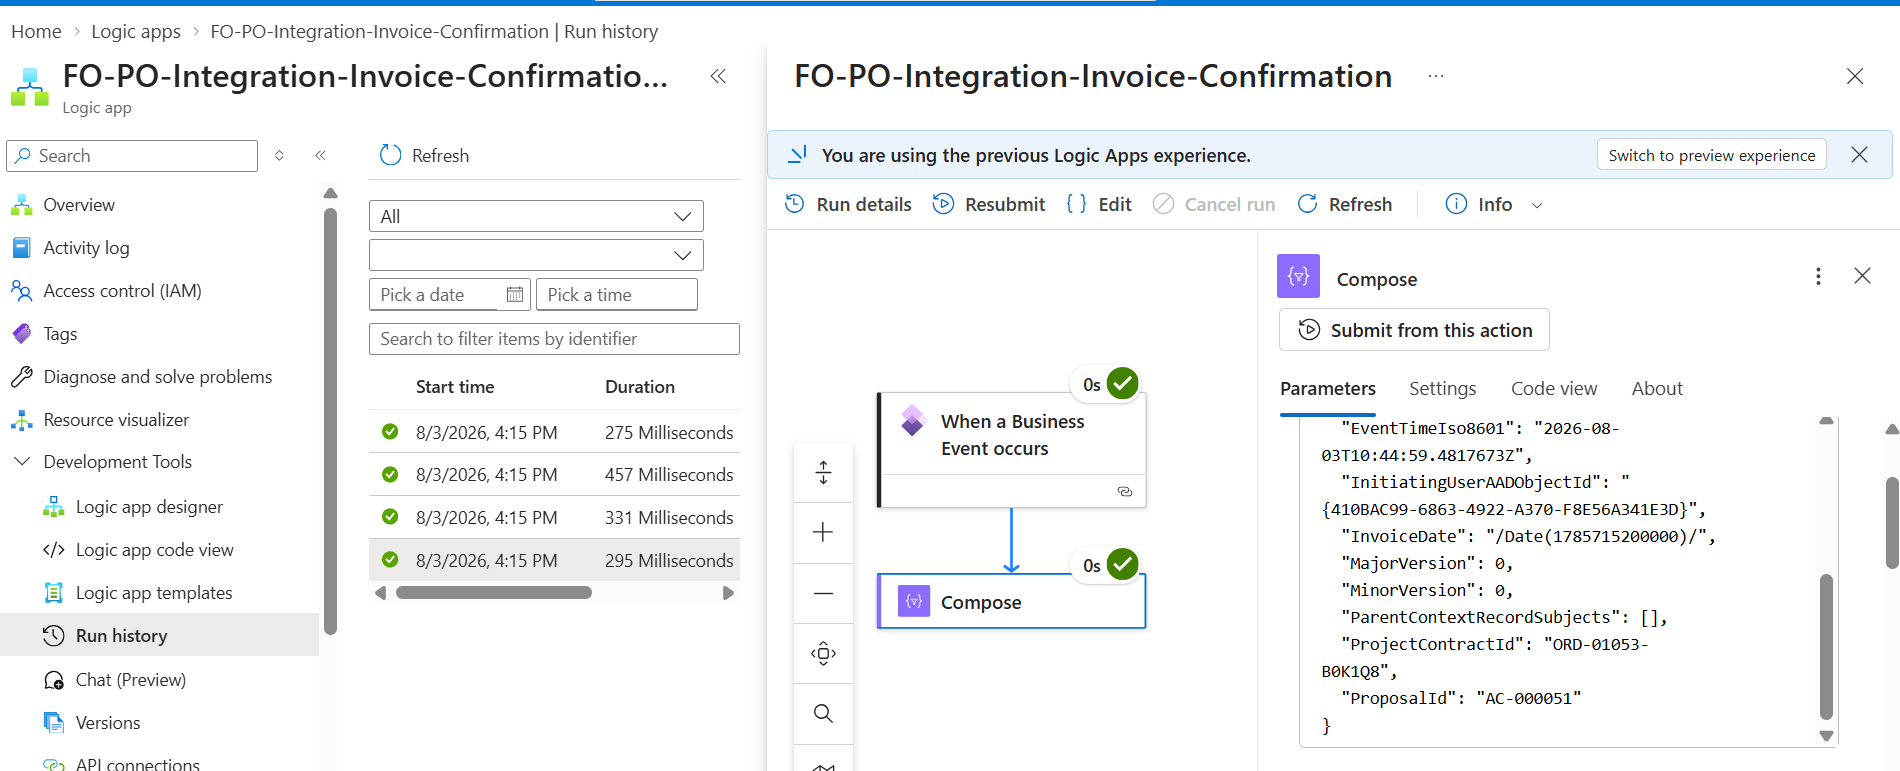Screen dimensions: 1900x771
Task: Open Tags in sidebar
Action: tap(60, 334)
